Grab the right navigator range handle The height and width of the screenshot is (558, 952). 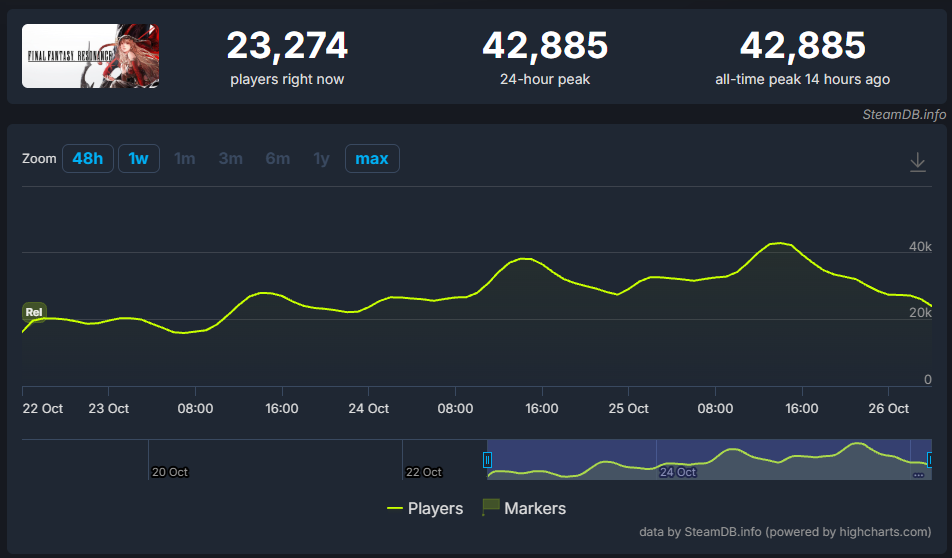[929, 460]
